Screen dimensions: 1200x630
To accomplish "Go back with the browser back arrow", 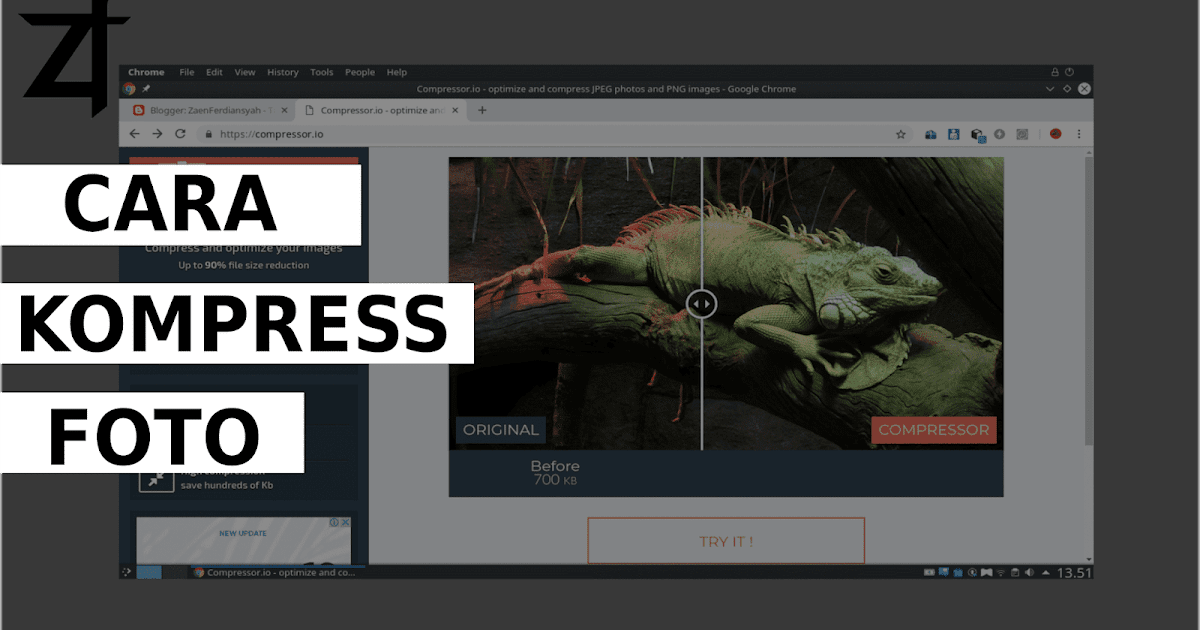I will point(135,133).
